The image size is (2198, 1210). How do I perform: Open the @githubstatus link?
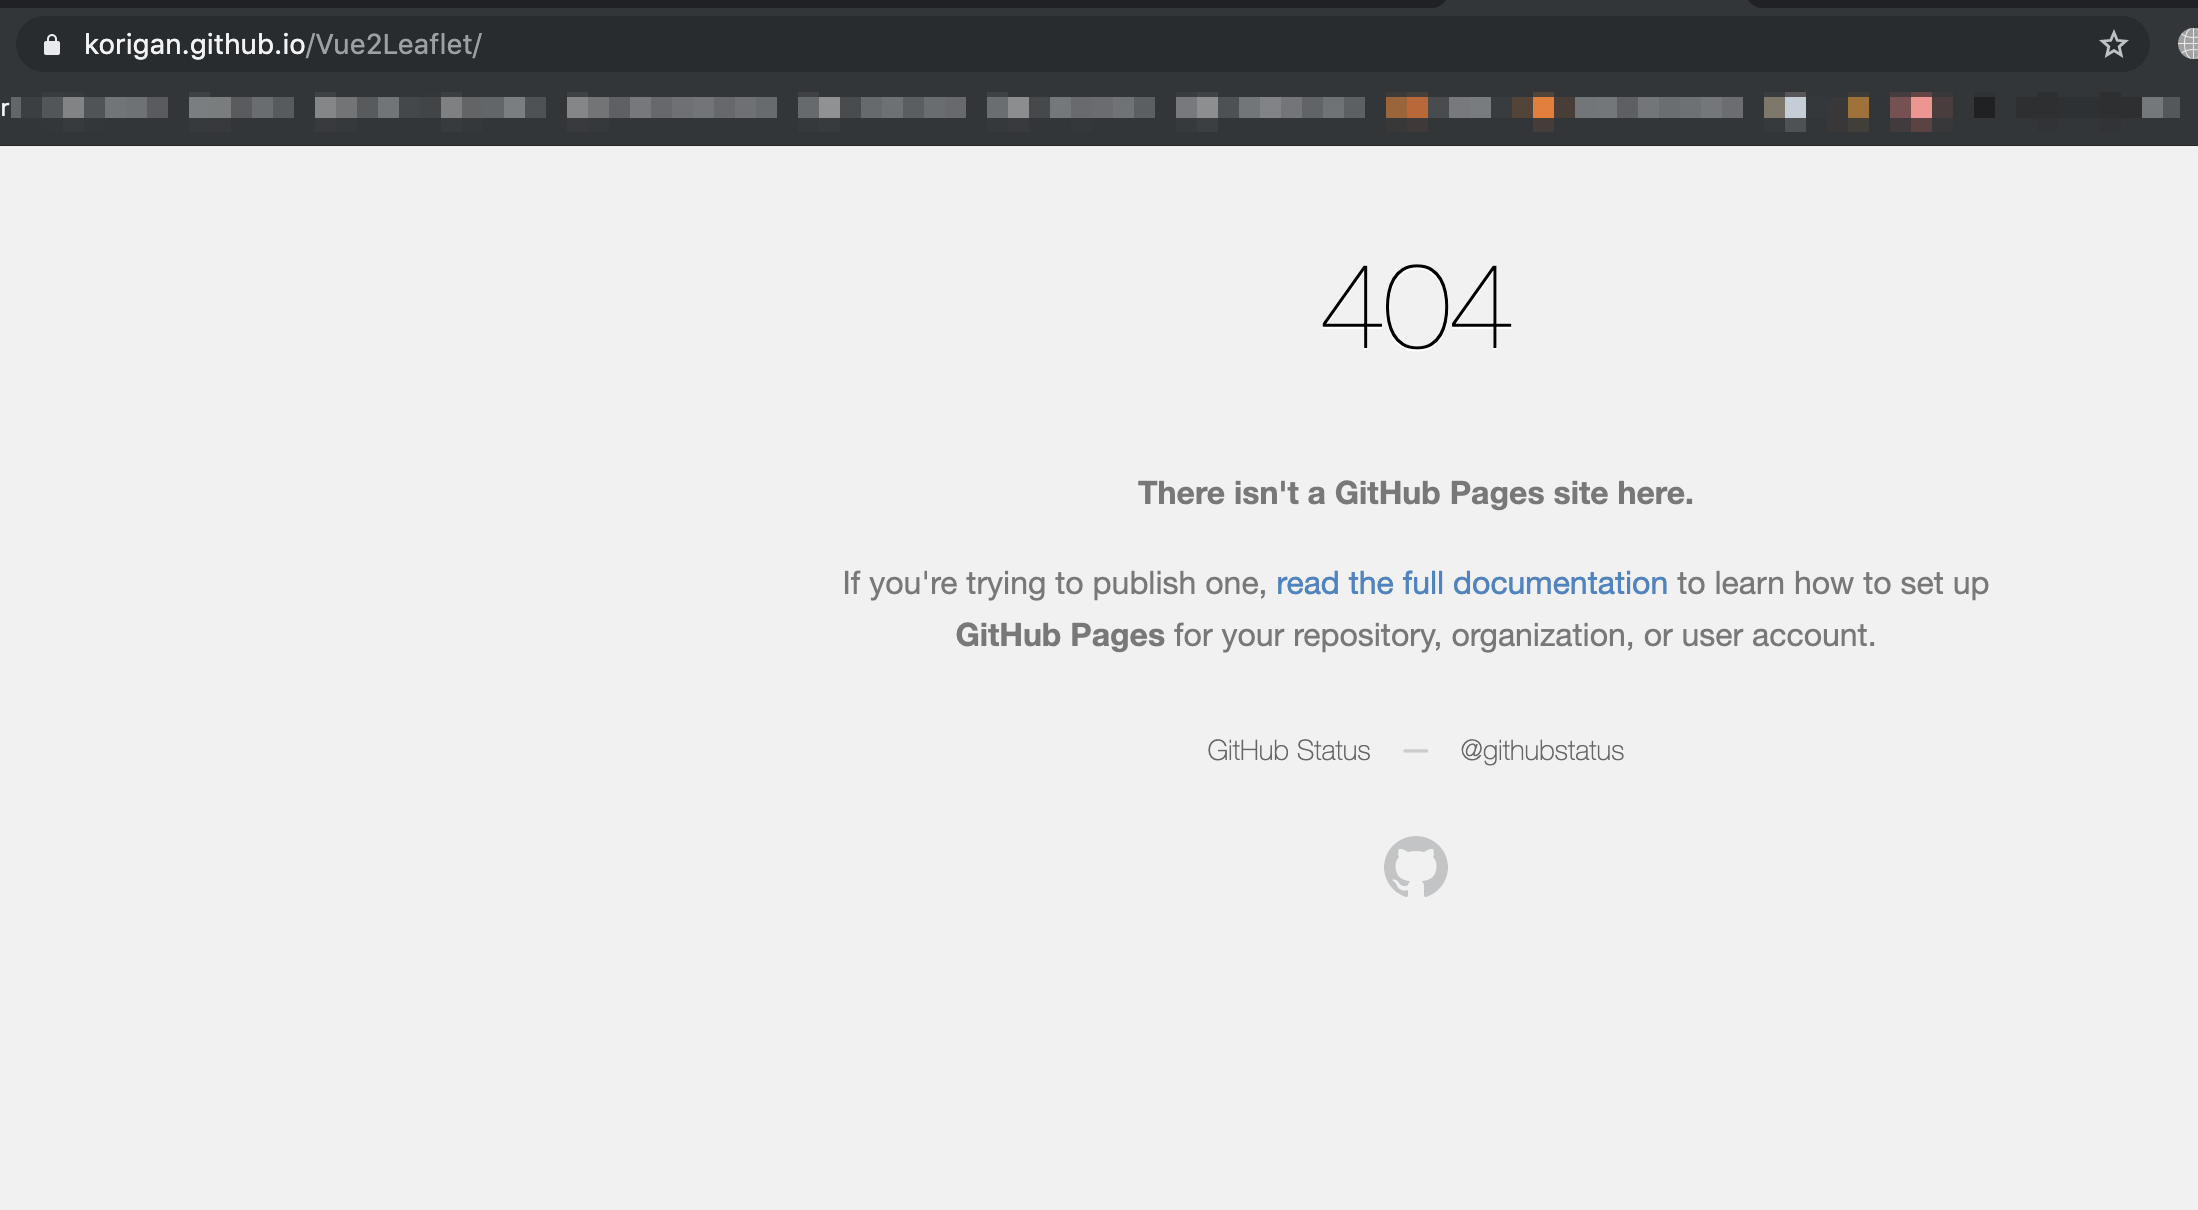click(1542, 751)
